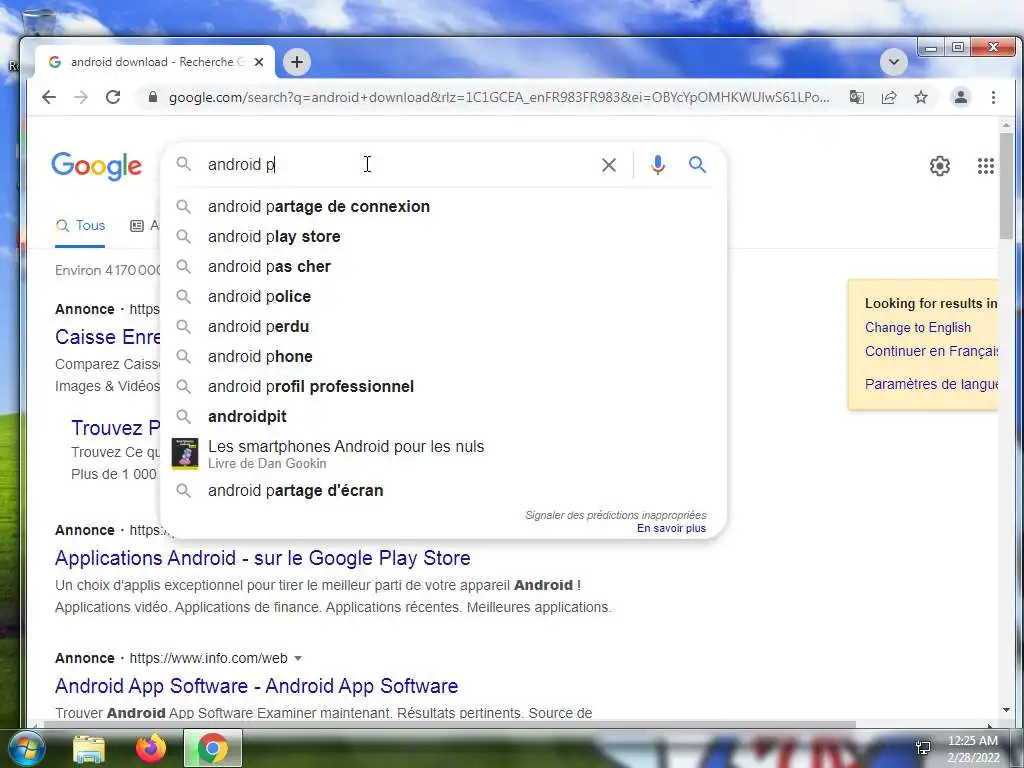The height and width of the screenshot is (768, 1024).
Task: Choose suggestion android partage d'écran
Action: click(443, 490)
